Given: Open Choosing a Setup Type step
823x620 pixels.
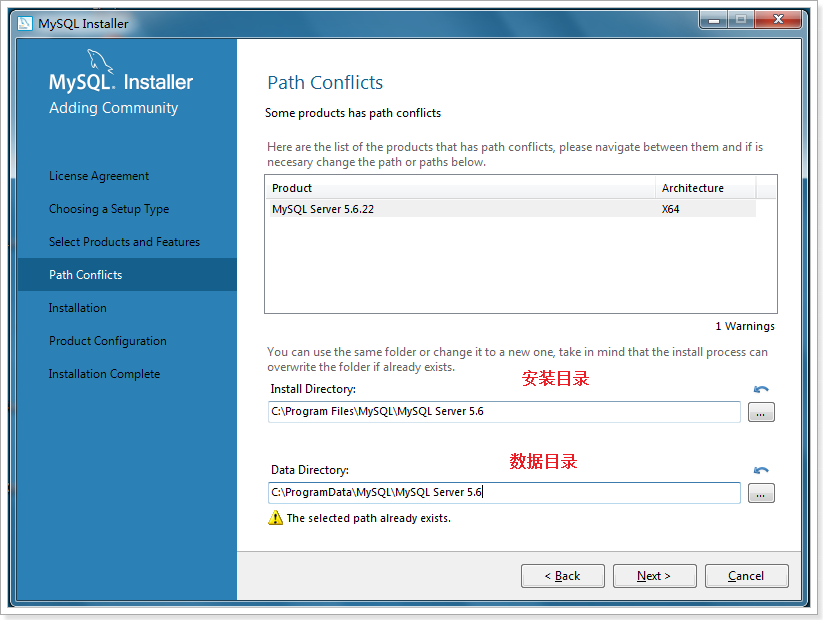Looking at the screenshot, I should tap(109, 209).
